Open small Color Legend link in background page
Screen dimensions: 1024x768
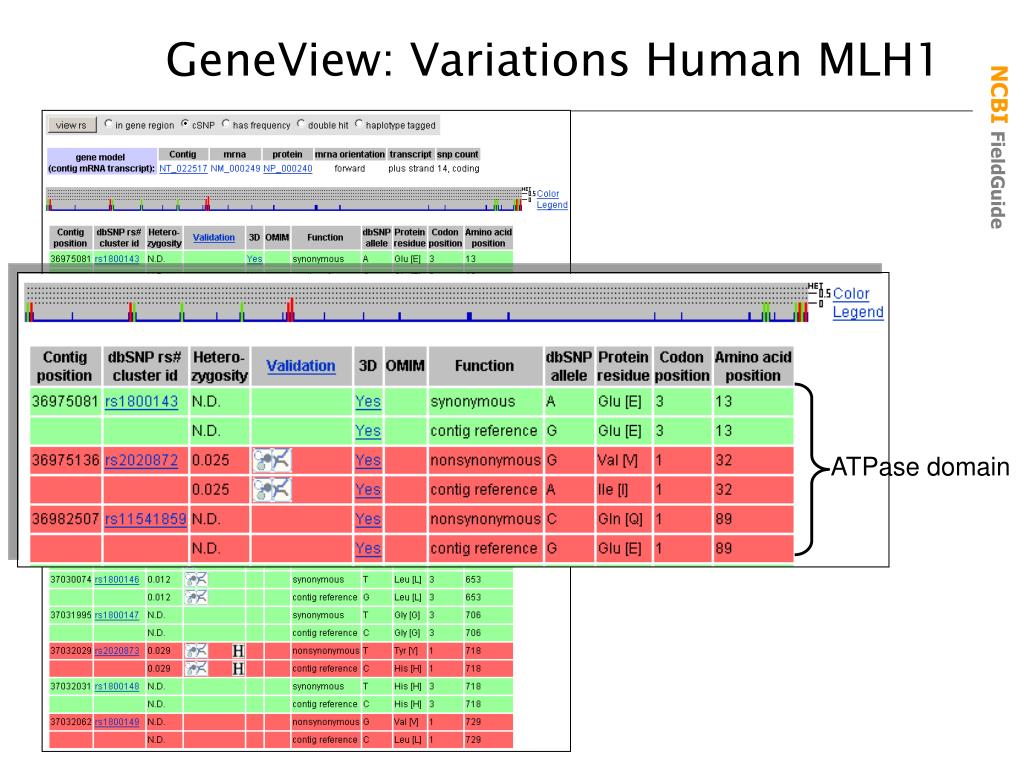tap(551, 199)
